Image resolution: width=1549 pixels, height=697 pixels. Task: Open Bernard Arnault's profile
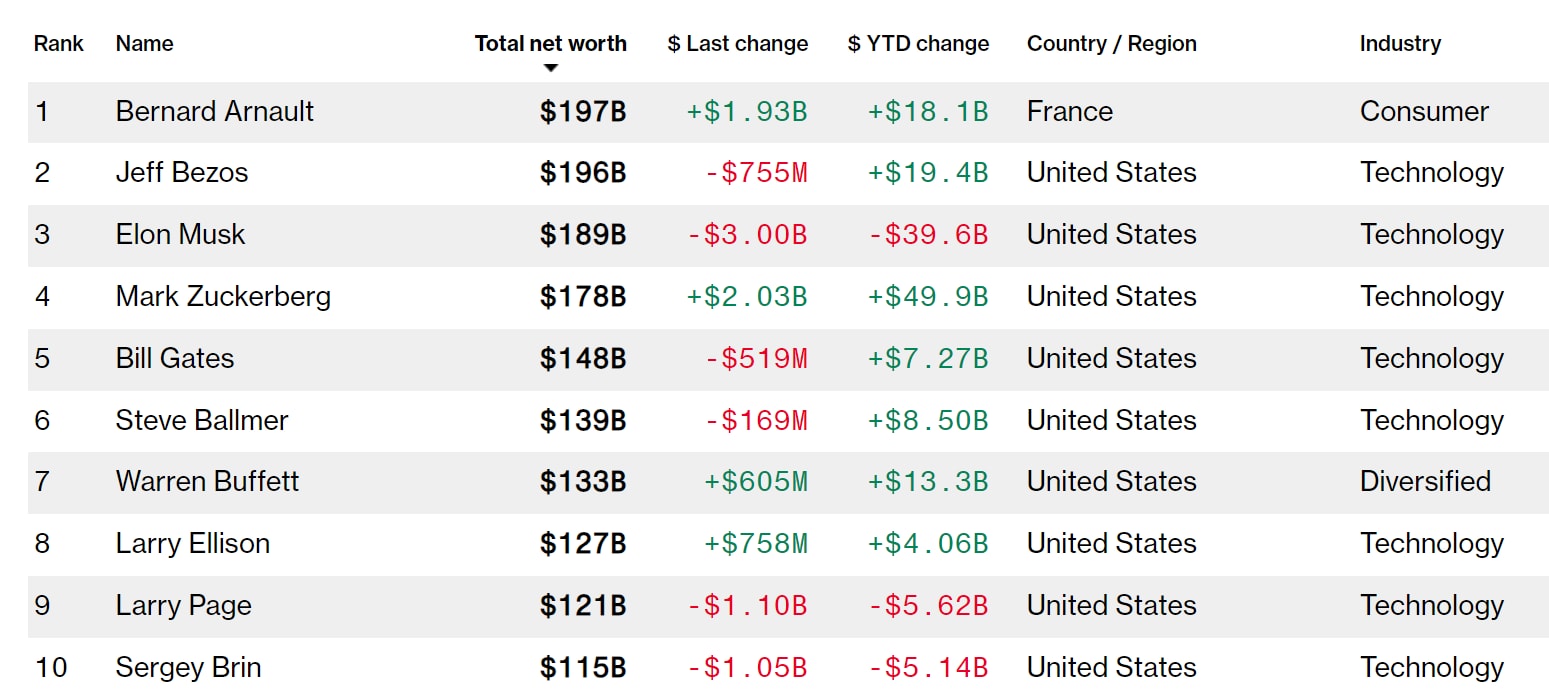pyautogui.click(x=214, y=111)
